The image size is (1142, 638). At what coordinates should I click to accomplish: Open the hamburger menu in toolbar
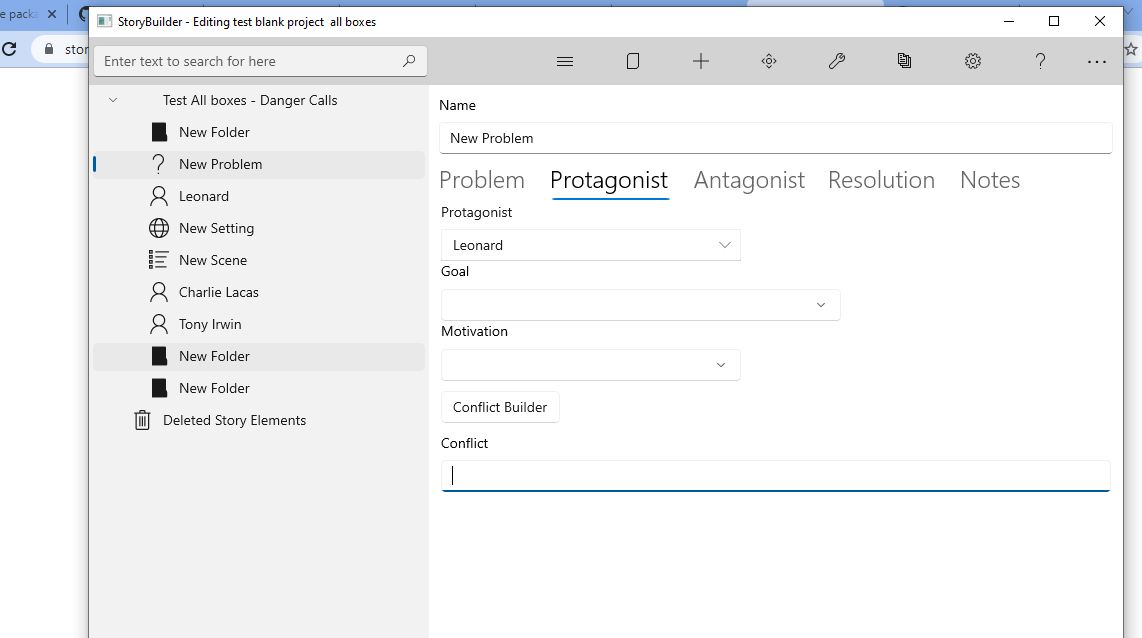point(565,61)
